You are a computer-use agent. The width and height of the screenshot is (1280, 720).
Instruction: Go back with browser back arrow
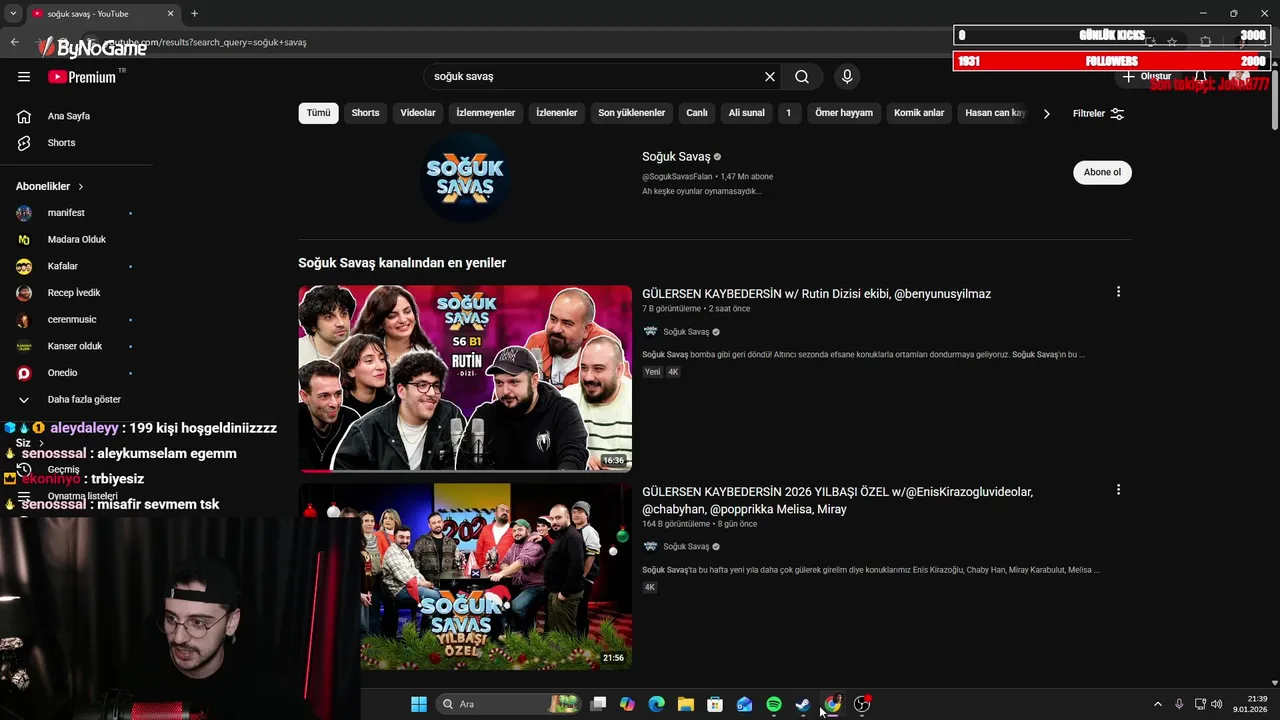[14, 42]
